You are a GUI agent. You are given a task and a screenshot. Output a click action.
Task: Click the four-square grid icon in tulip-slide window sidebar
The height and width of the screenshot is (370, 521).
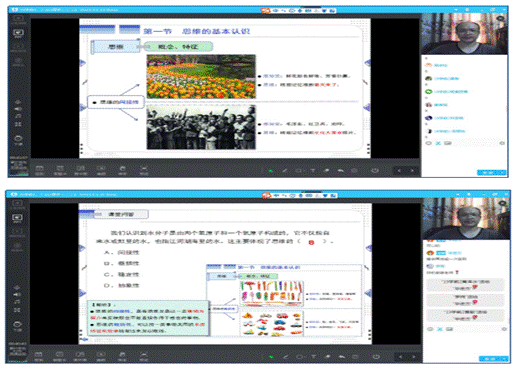(18, 124)
